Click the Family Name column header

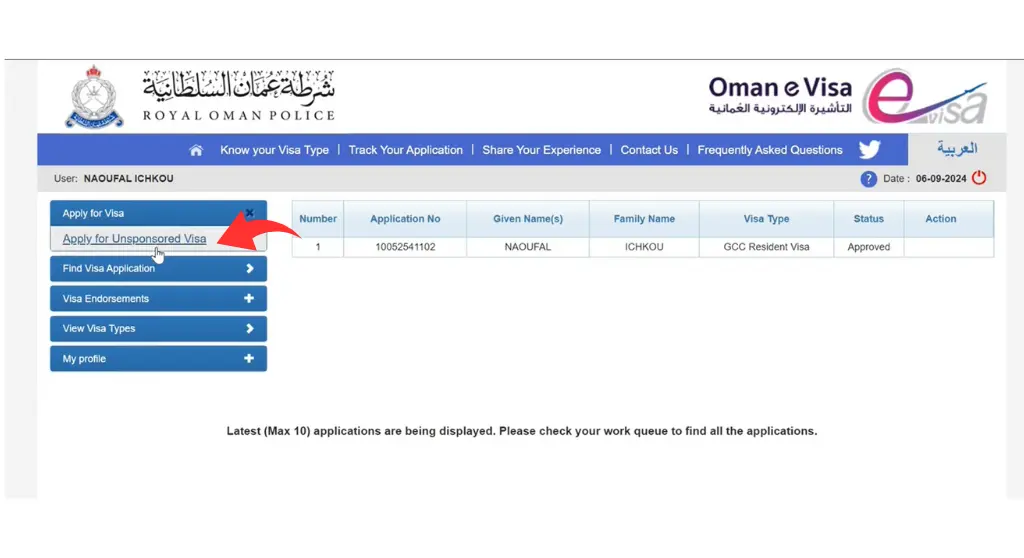pos(644,219)
